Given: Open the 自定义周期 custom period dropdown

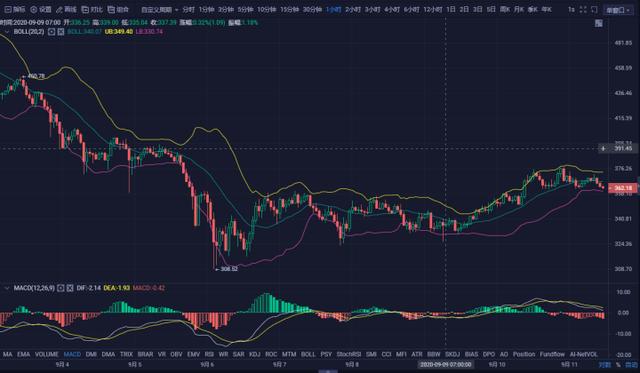Looking at the screenshot, I should coord(160,9).
